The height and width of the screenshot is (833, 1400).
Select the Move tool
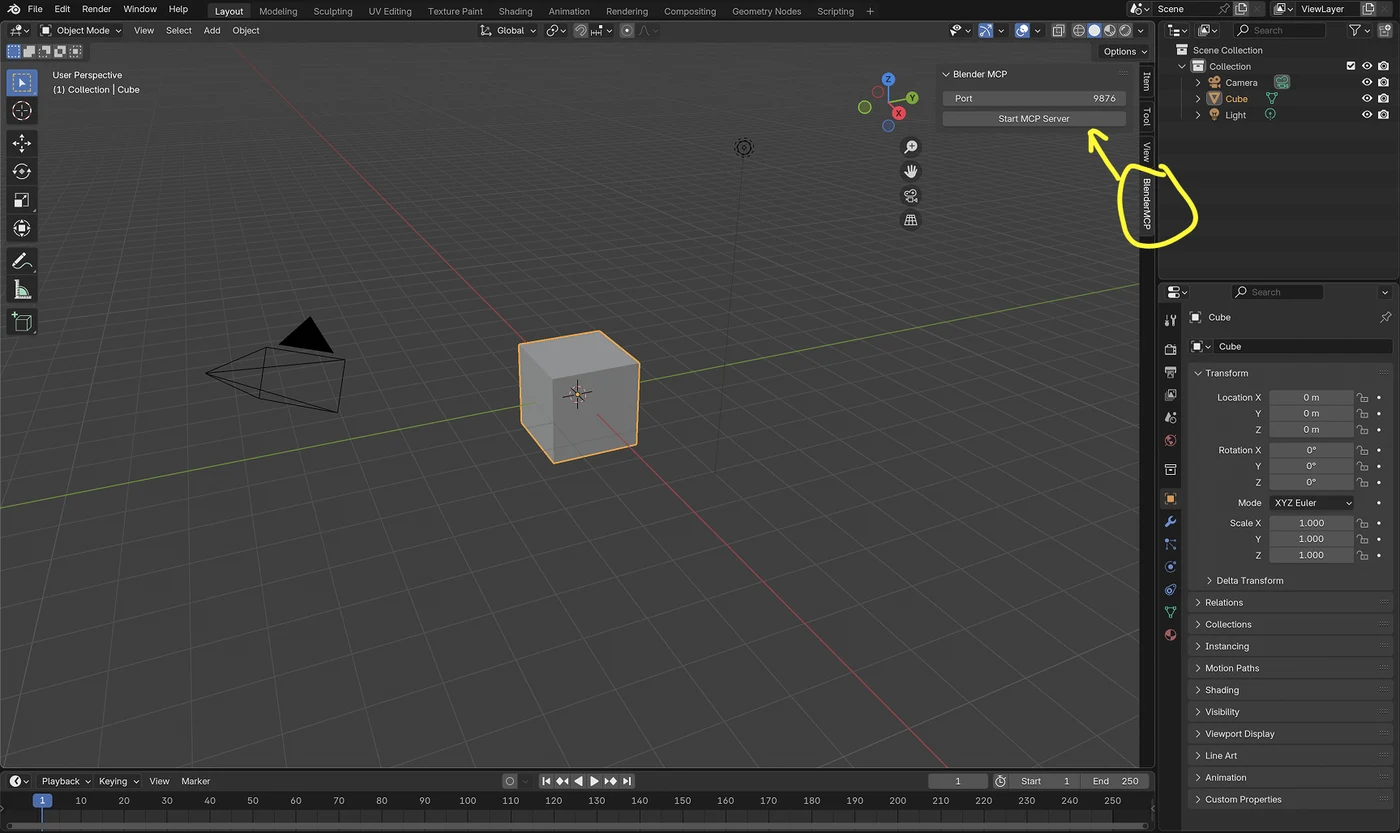[21, 144]
